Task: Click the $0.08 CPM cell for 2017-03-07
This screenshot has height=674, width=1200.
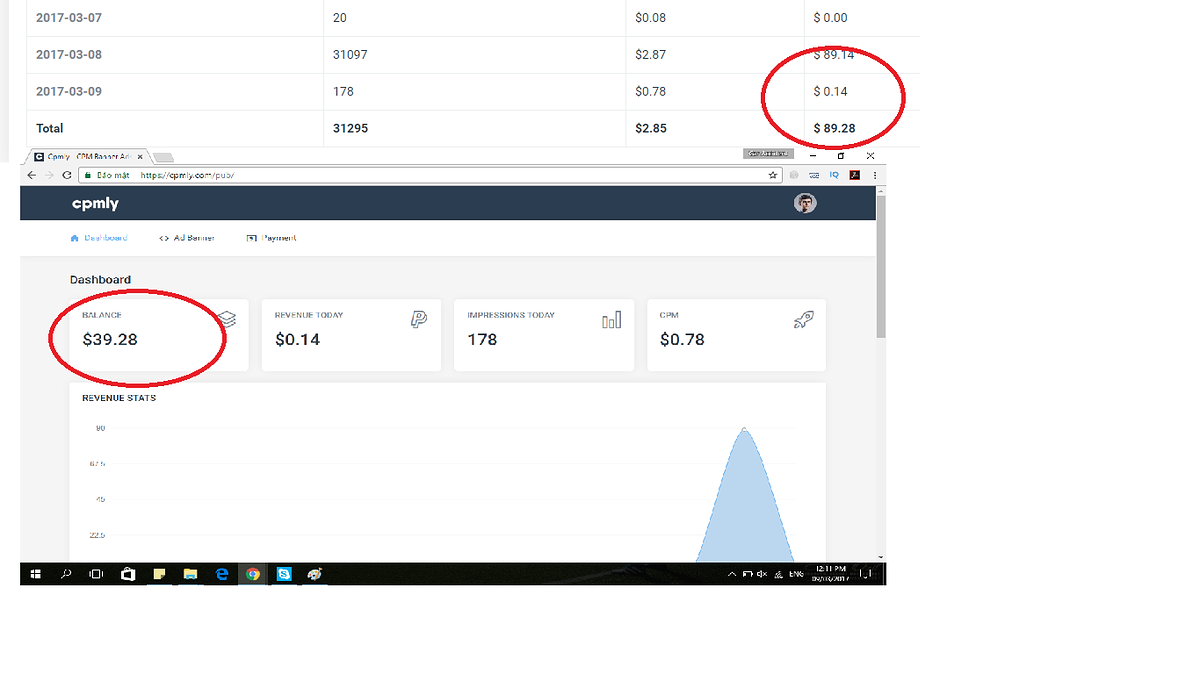Action: [x=651, y=18]
